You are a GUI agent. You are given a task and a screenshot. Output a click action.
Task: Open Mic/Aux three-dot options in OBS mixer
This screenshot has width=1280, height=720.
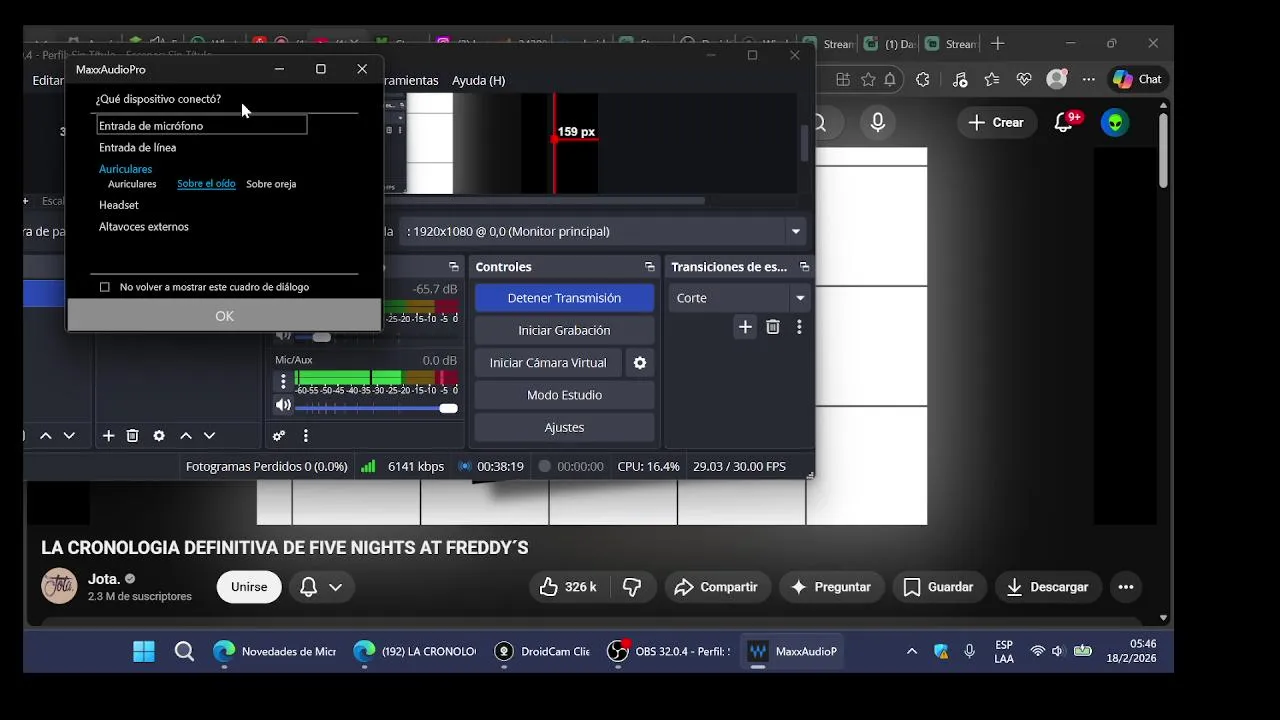click(x=283, y=381)
